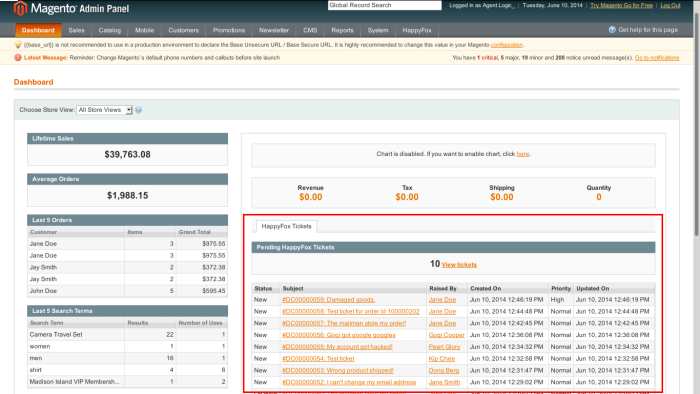Click the store view help icon
This screenshot has width=700, height=394.
138,110
